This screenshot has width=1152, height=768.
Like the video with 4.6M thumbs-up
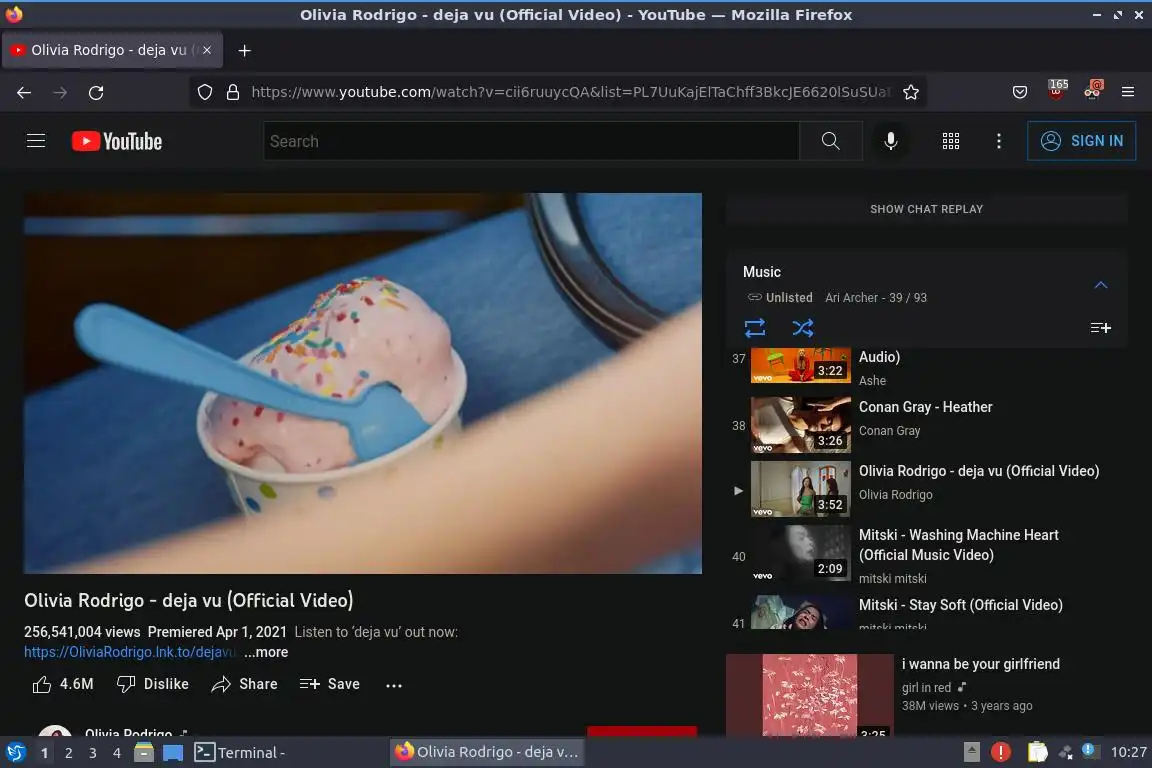[x=63, y=684]
